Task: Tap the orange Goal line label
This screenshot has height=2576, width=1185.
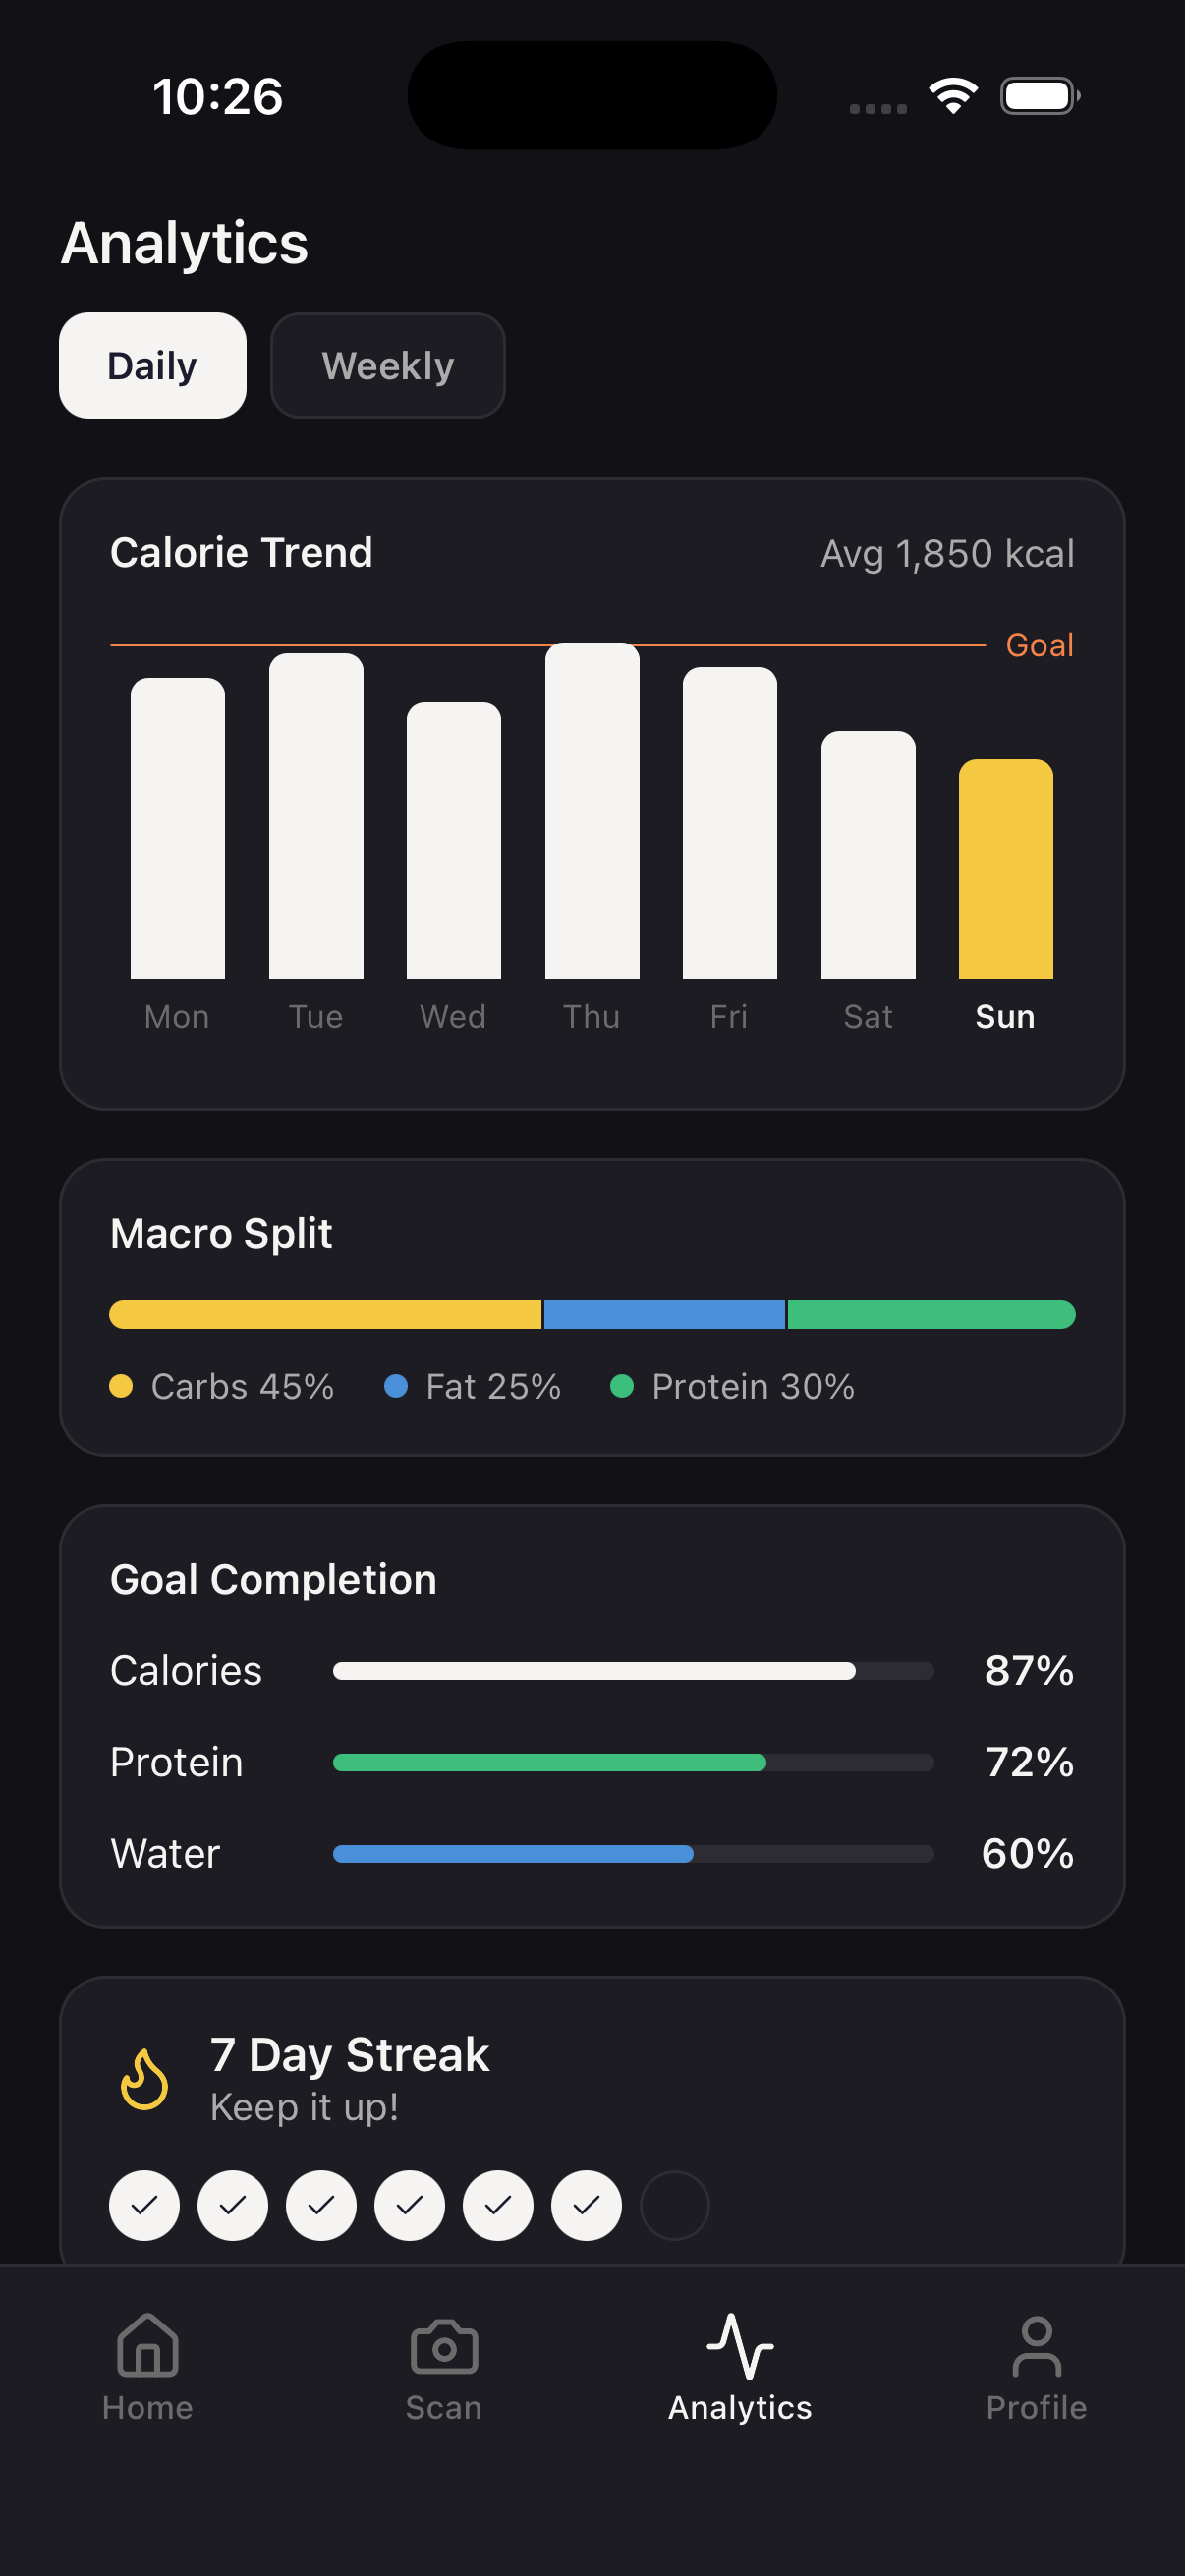Action: 1039,645
